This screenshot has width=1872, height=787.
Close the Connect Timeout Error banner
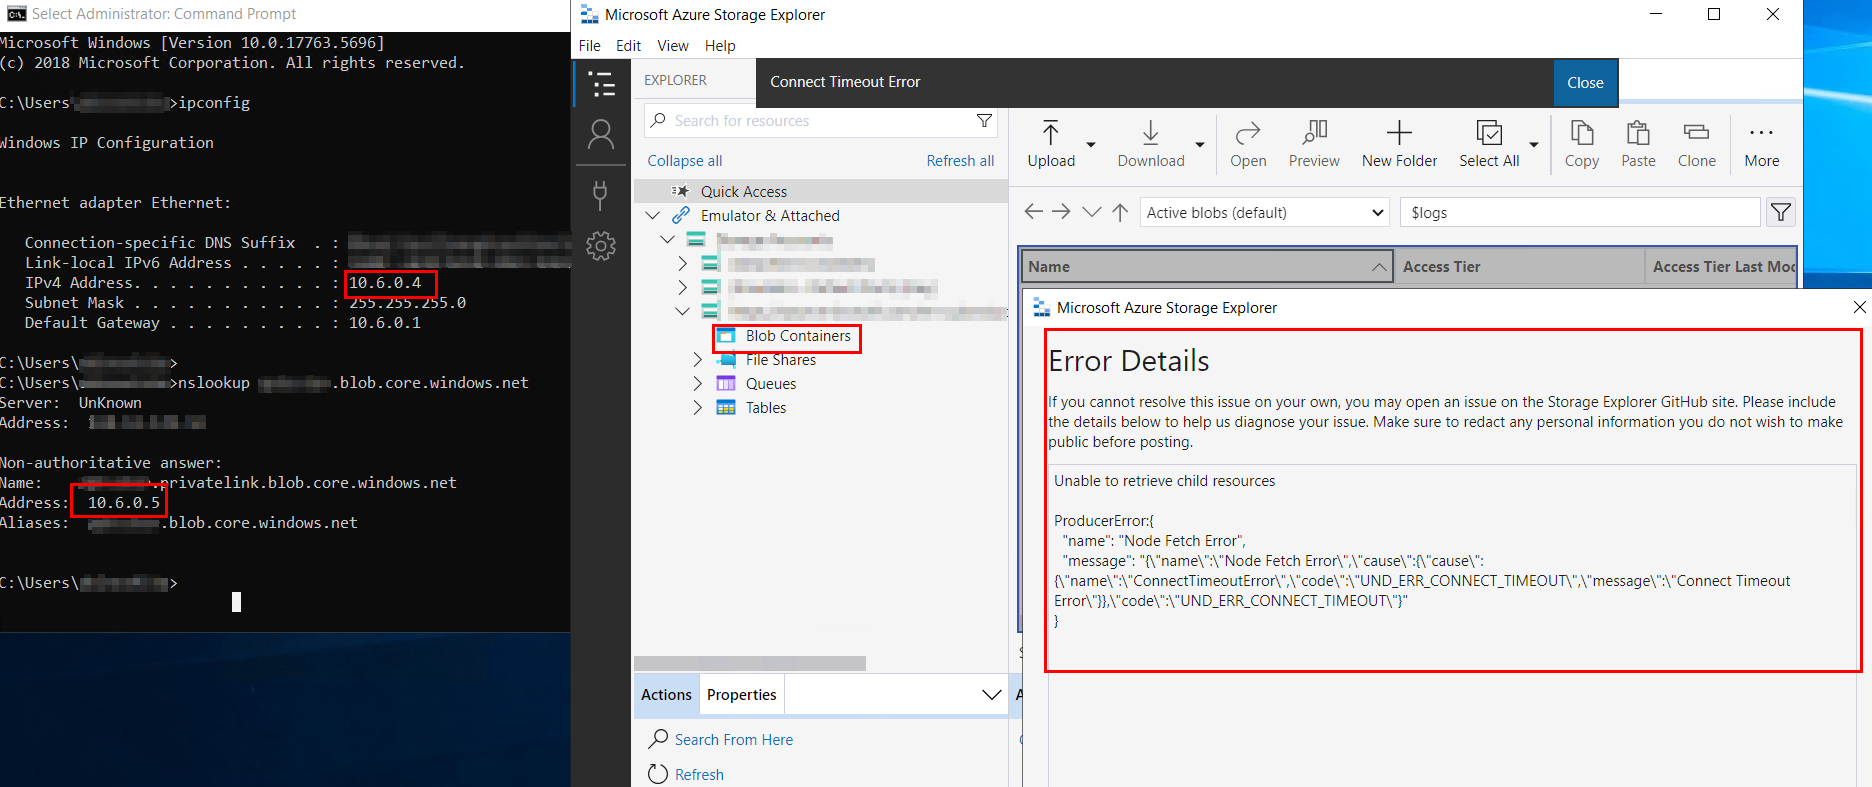pyautogui.click(x=1585, y=83)
